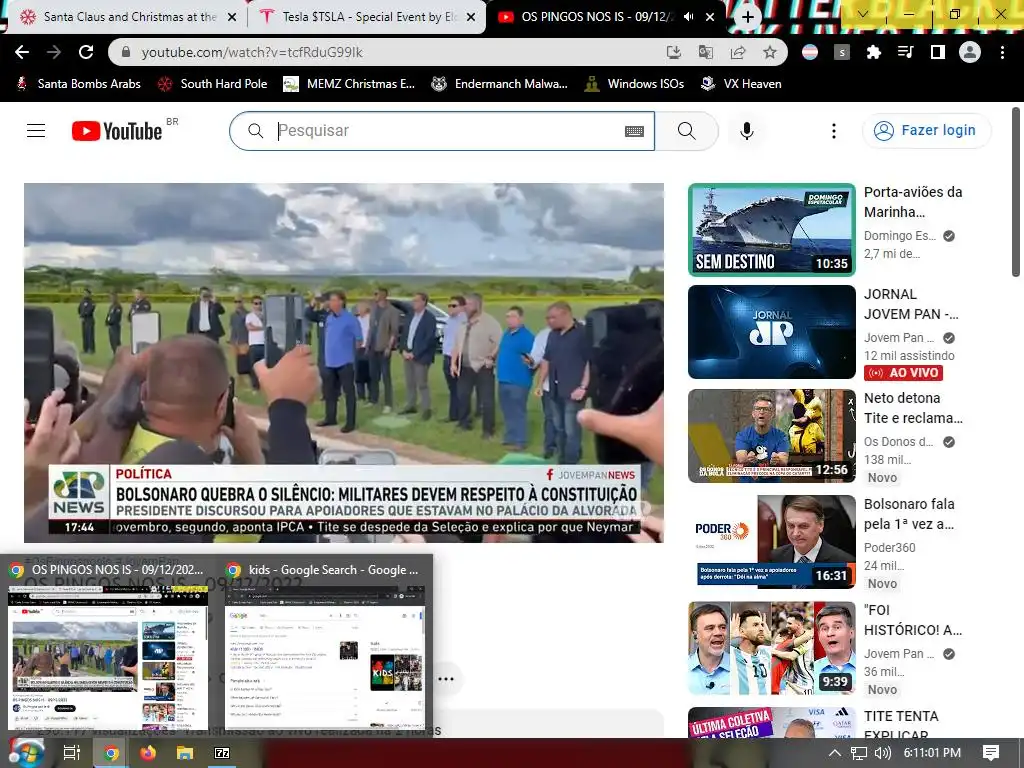Click the Neto detona Tite e reclama title
Image resolution: width=1024 pixels, height=768 pixels.
coord(913,408)
